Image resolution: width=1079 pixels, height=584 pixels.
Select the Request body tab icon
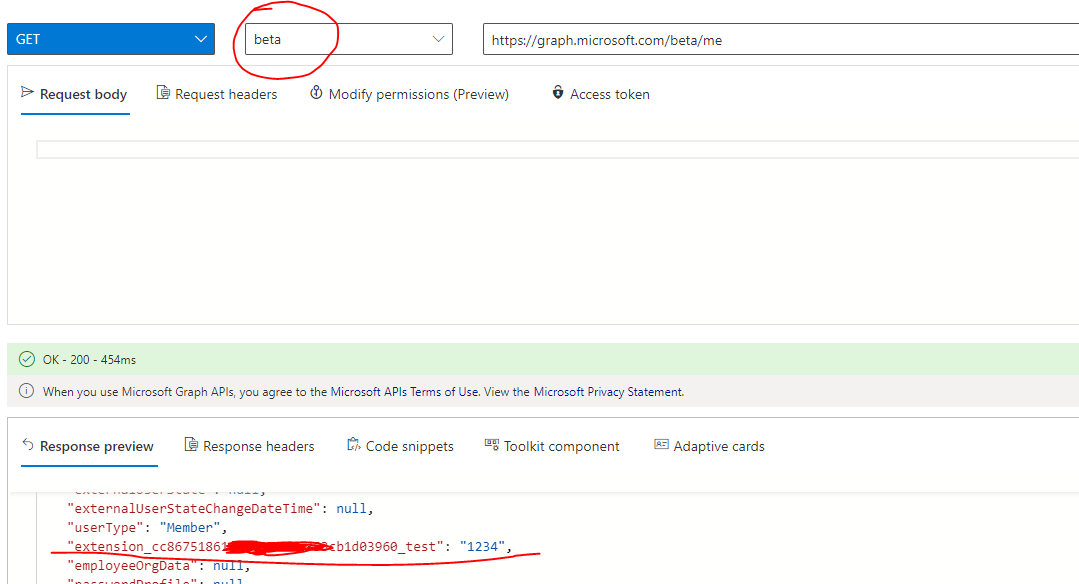click(x=27, y=93)
